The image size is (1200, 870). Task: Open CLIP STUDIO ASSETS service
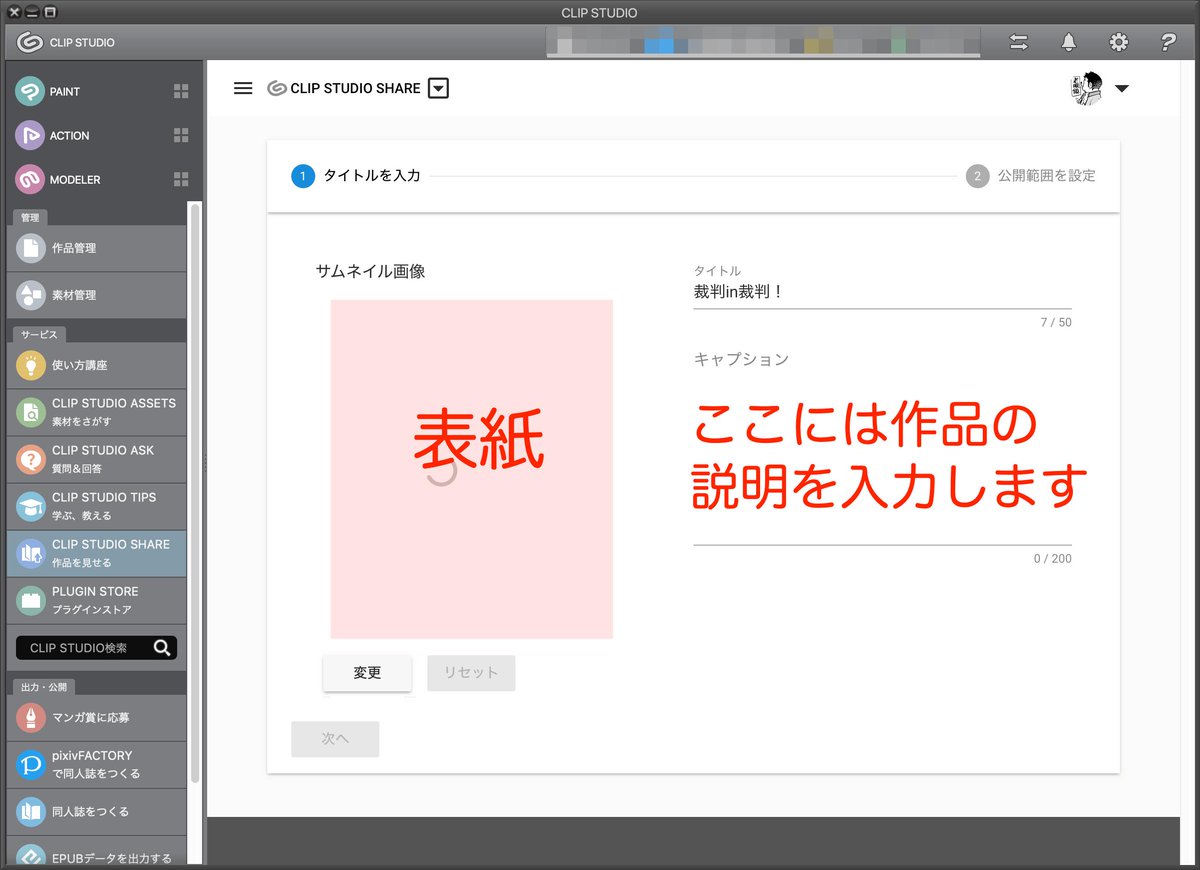[97, 412]
